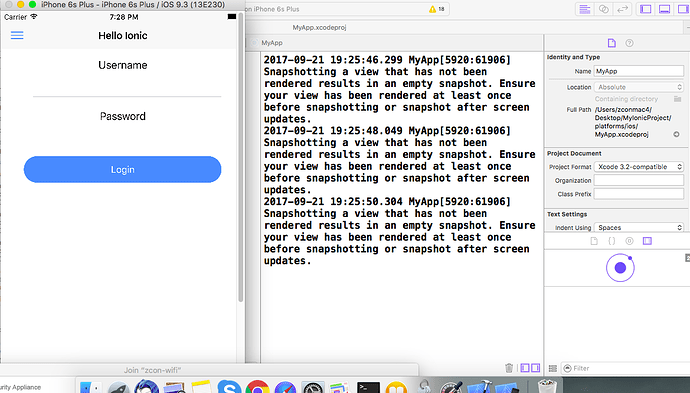Show the Code Snippet library

point(612,241)
